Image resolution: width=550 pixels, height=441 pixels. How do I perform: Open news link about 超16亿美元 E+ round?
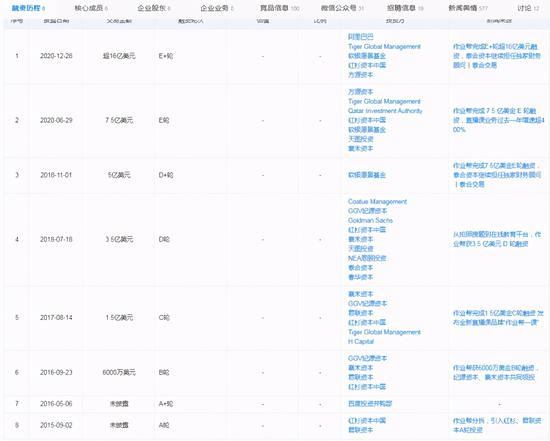pos(496,56)
